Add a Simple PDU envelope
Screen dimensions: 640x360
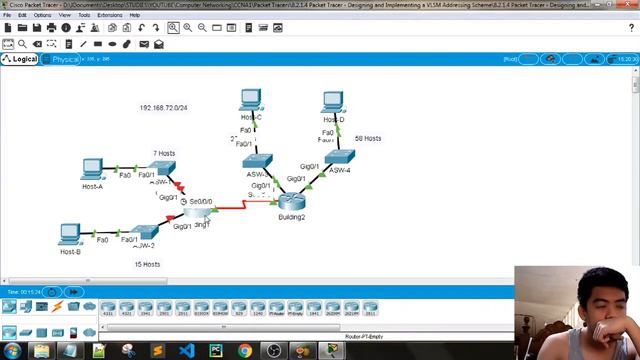pos(144,44)
